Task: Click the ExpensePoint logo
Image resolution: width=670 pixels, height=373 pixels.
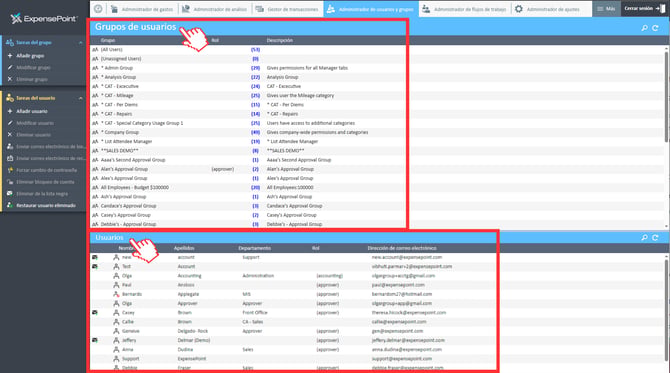Action: (44, 18)
